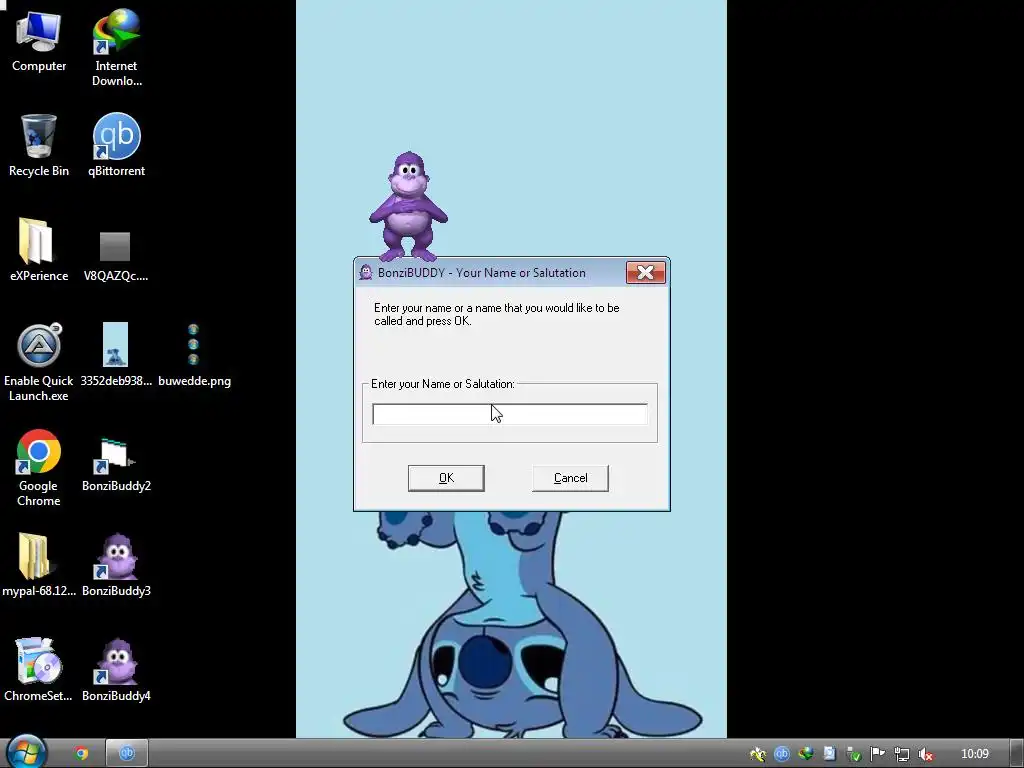Select Enable Quick Launch.exe icon

point(39,362)
